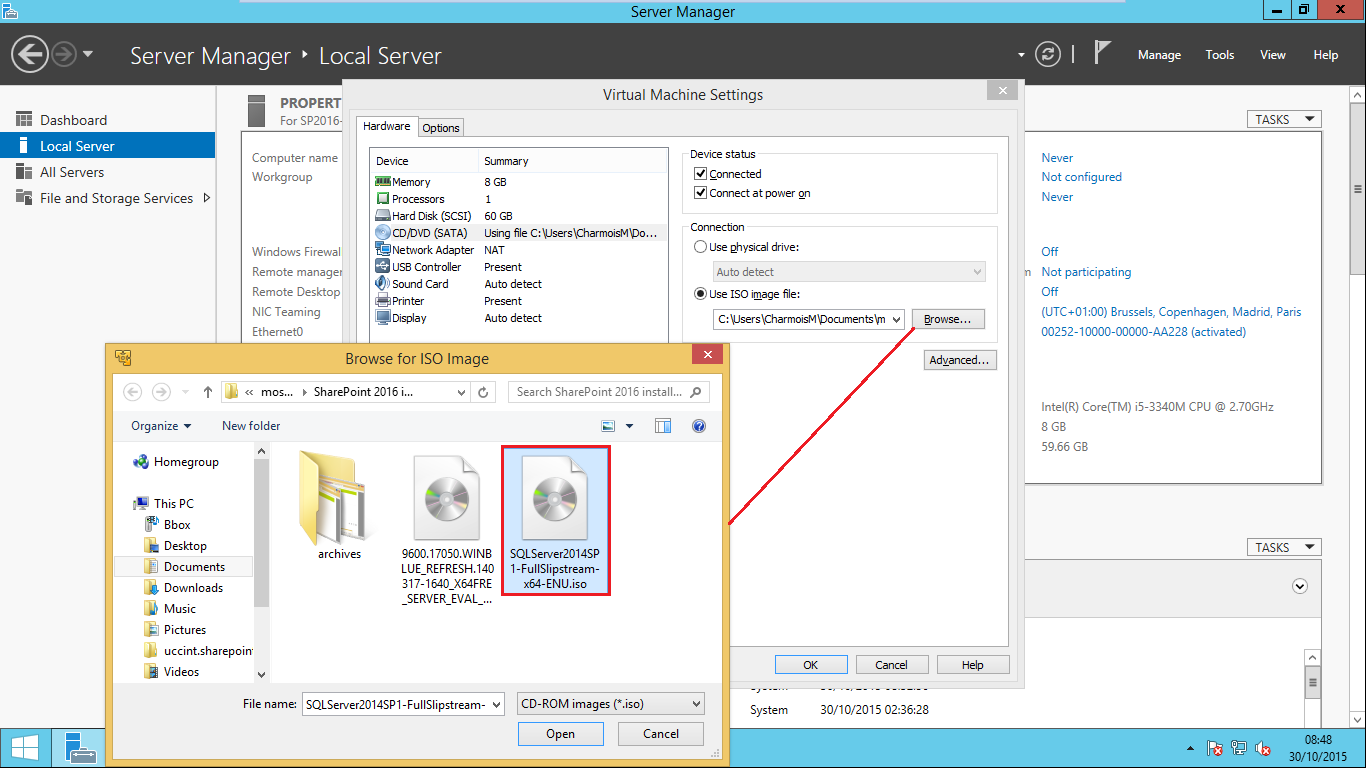Click the change view icon in browse dialog
1366x768 pixels.
coord(607,426)
